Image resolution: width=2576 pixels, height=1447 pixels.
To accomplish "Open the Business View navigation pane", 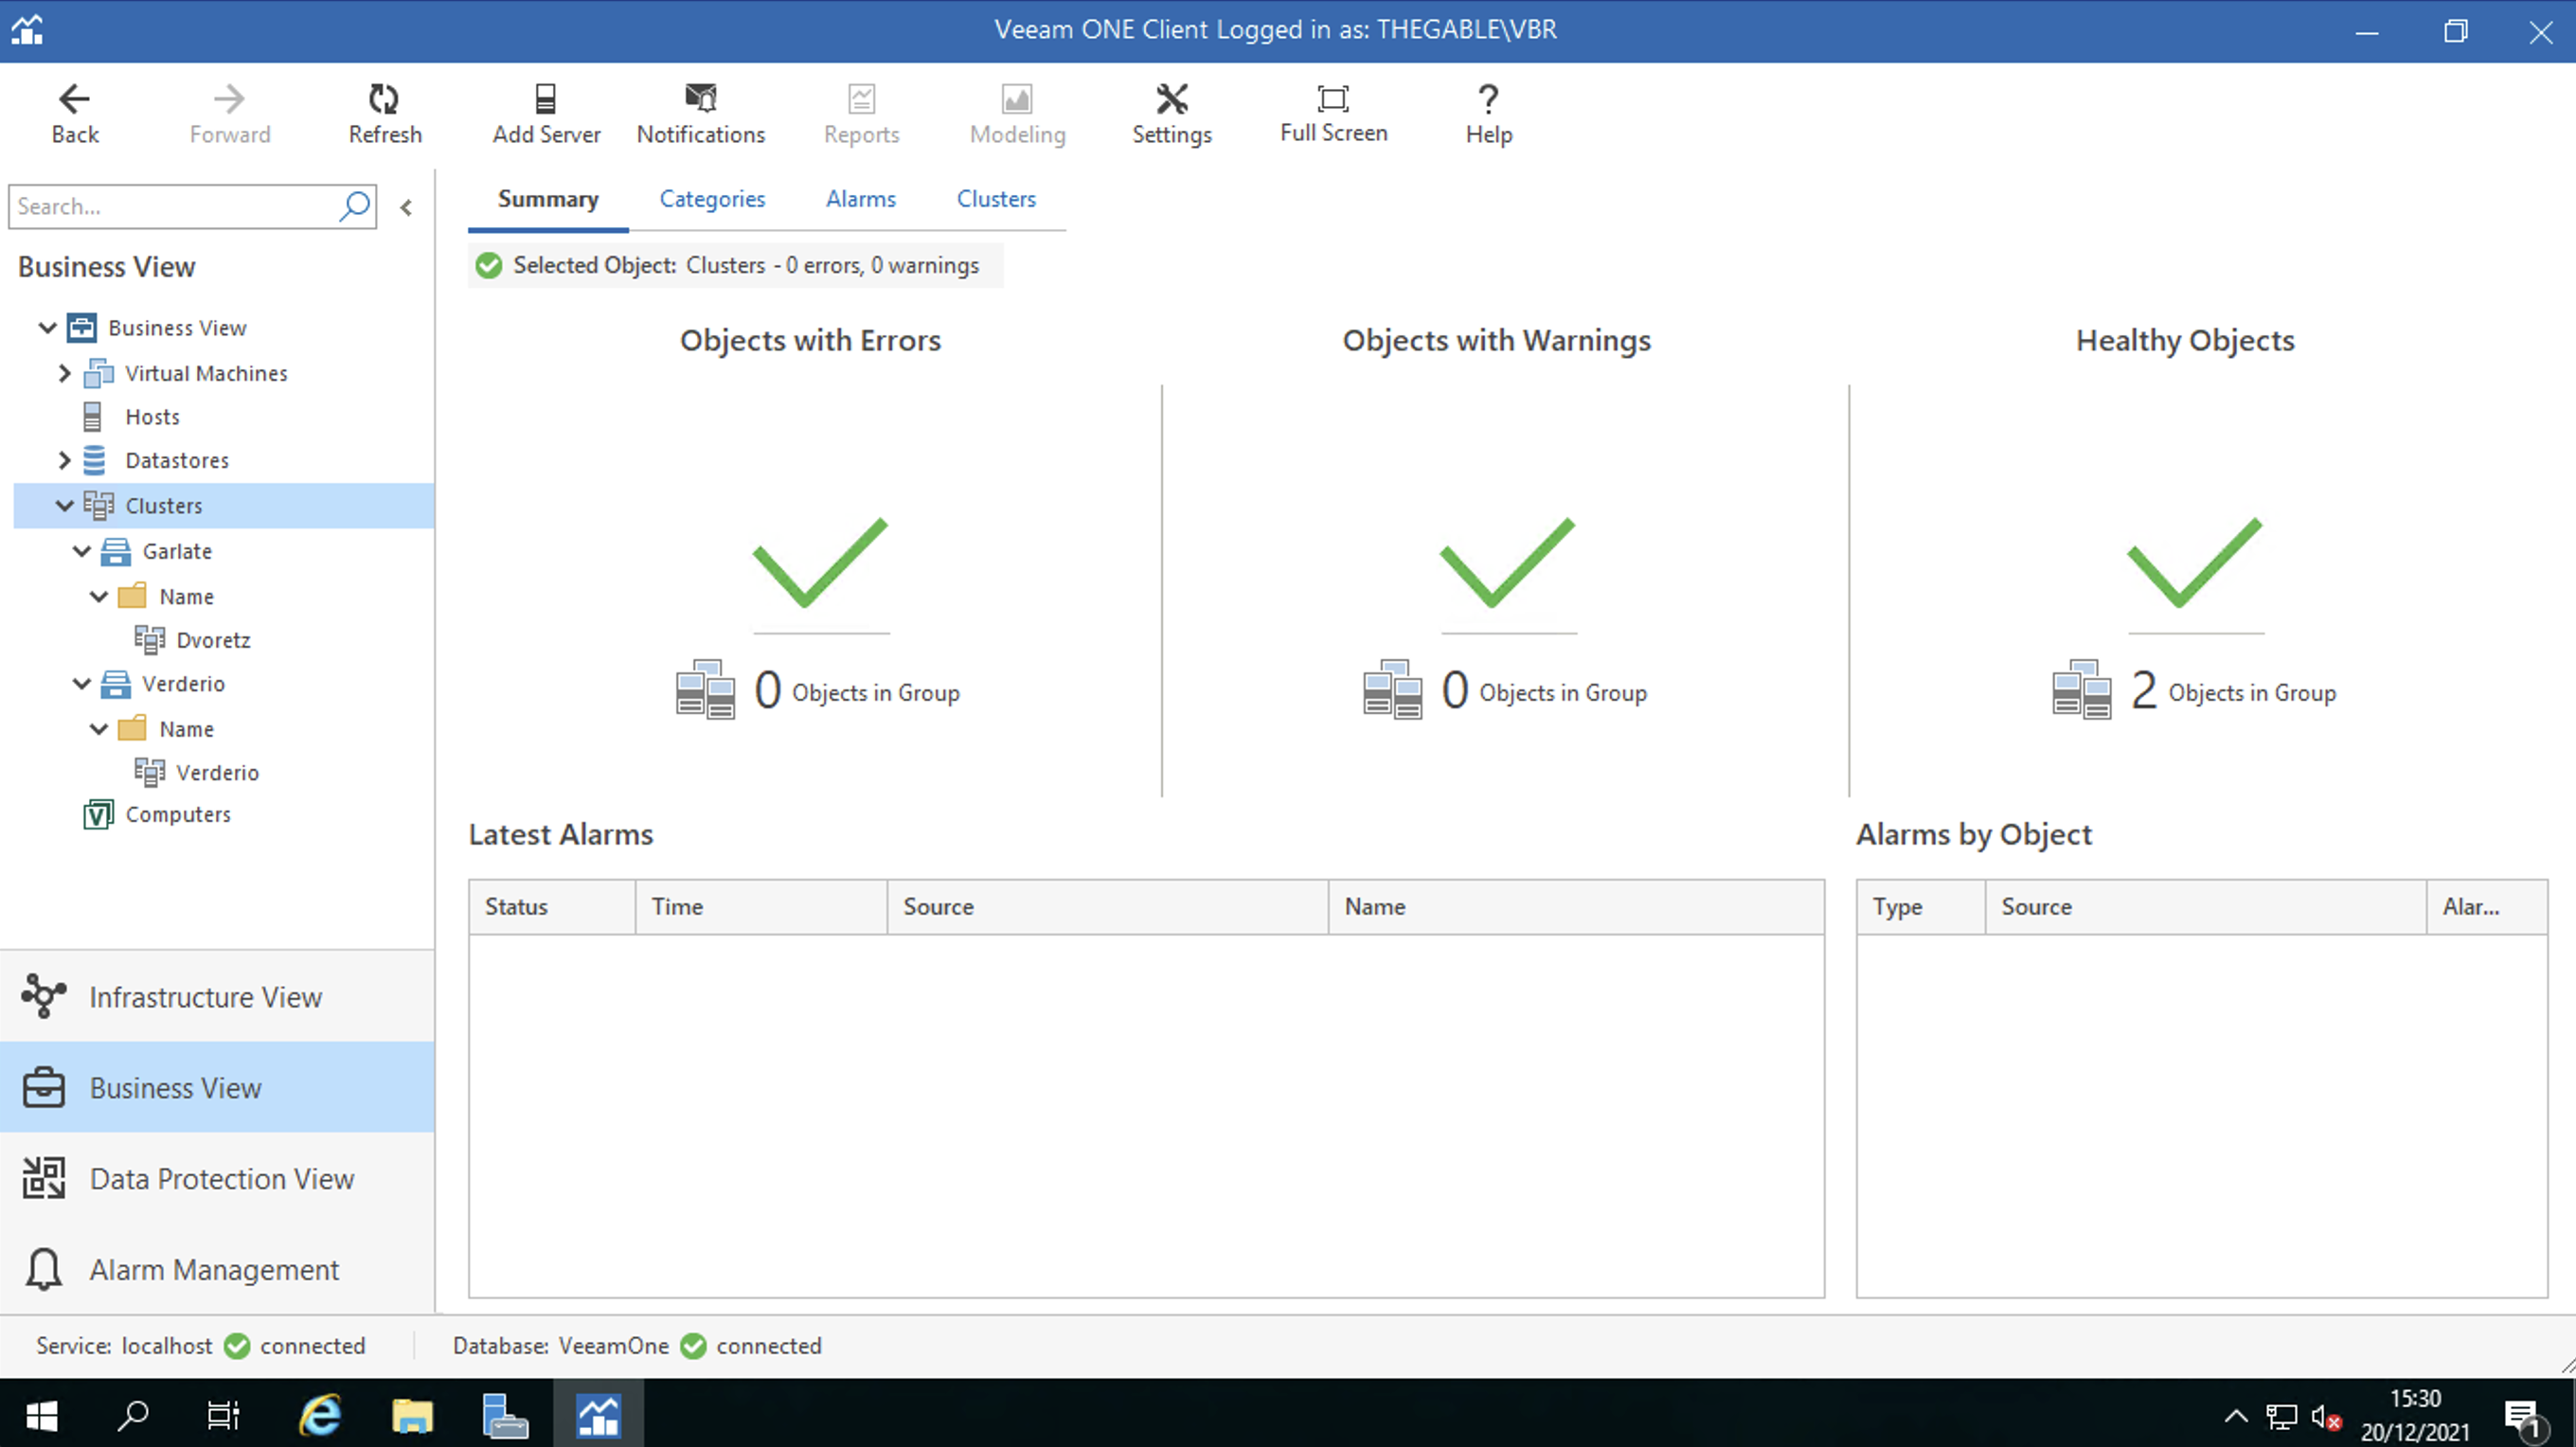I will 217,1087.
